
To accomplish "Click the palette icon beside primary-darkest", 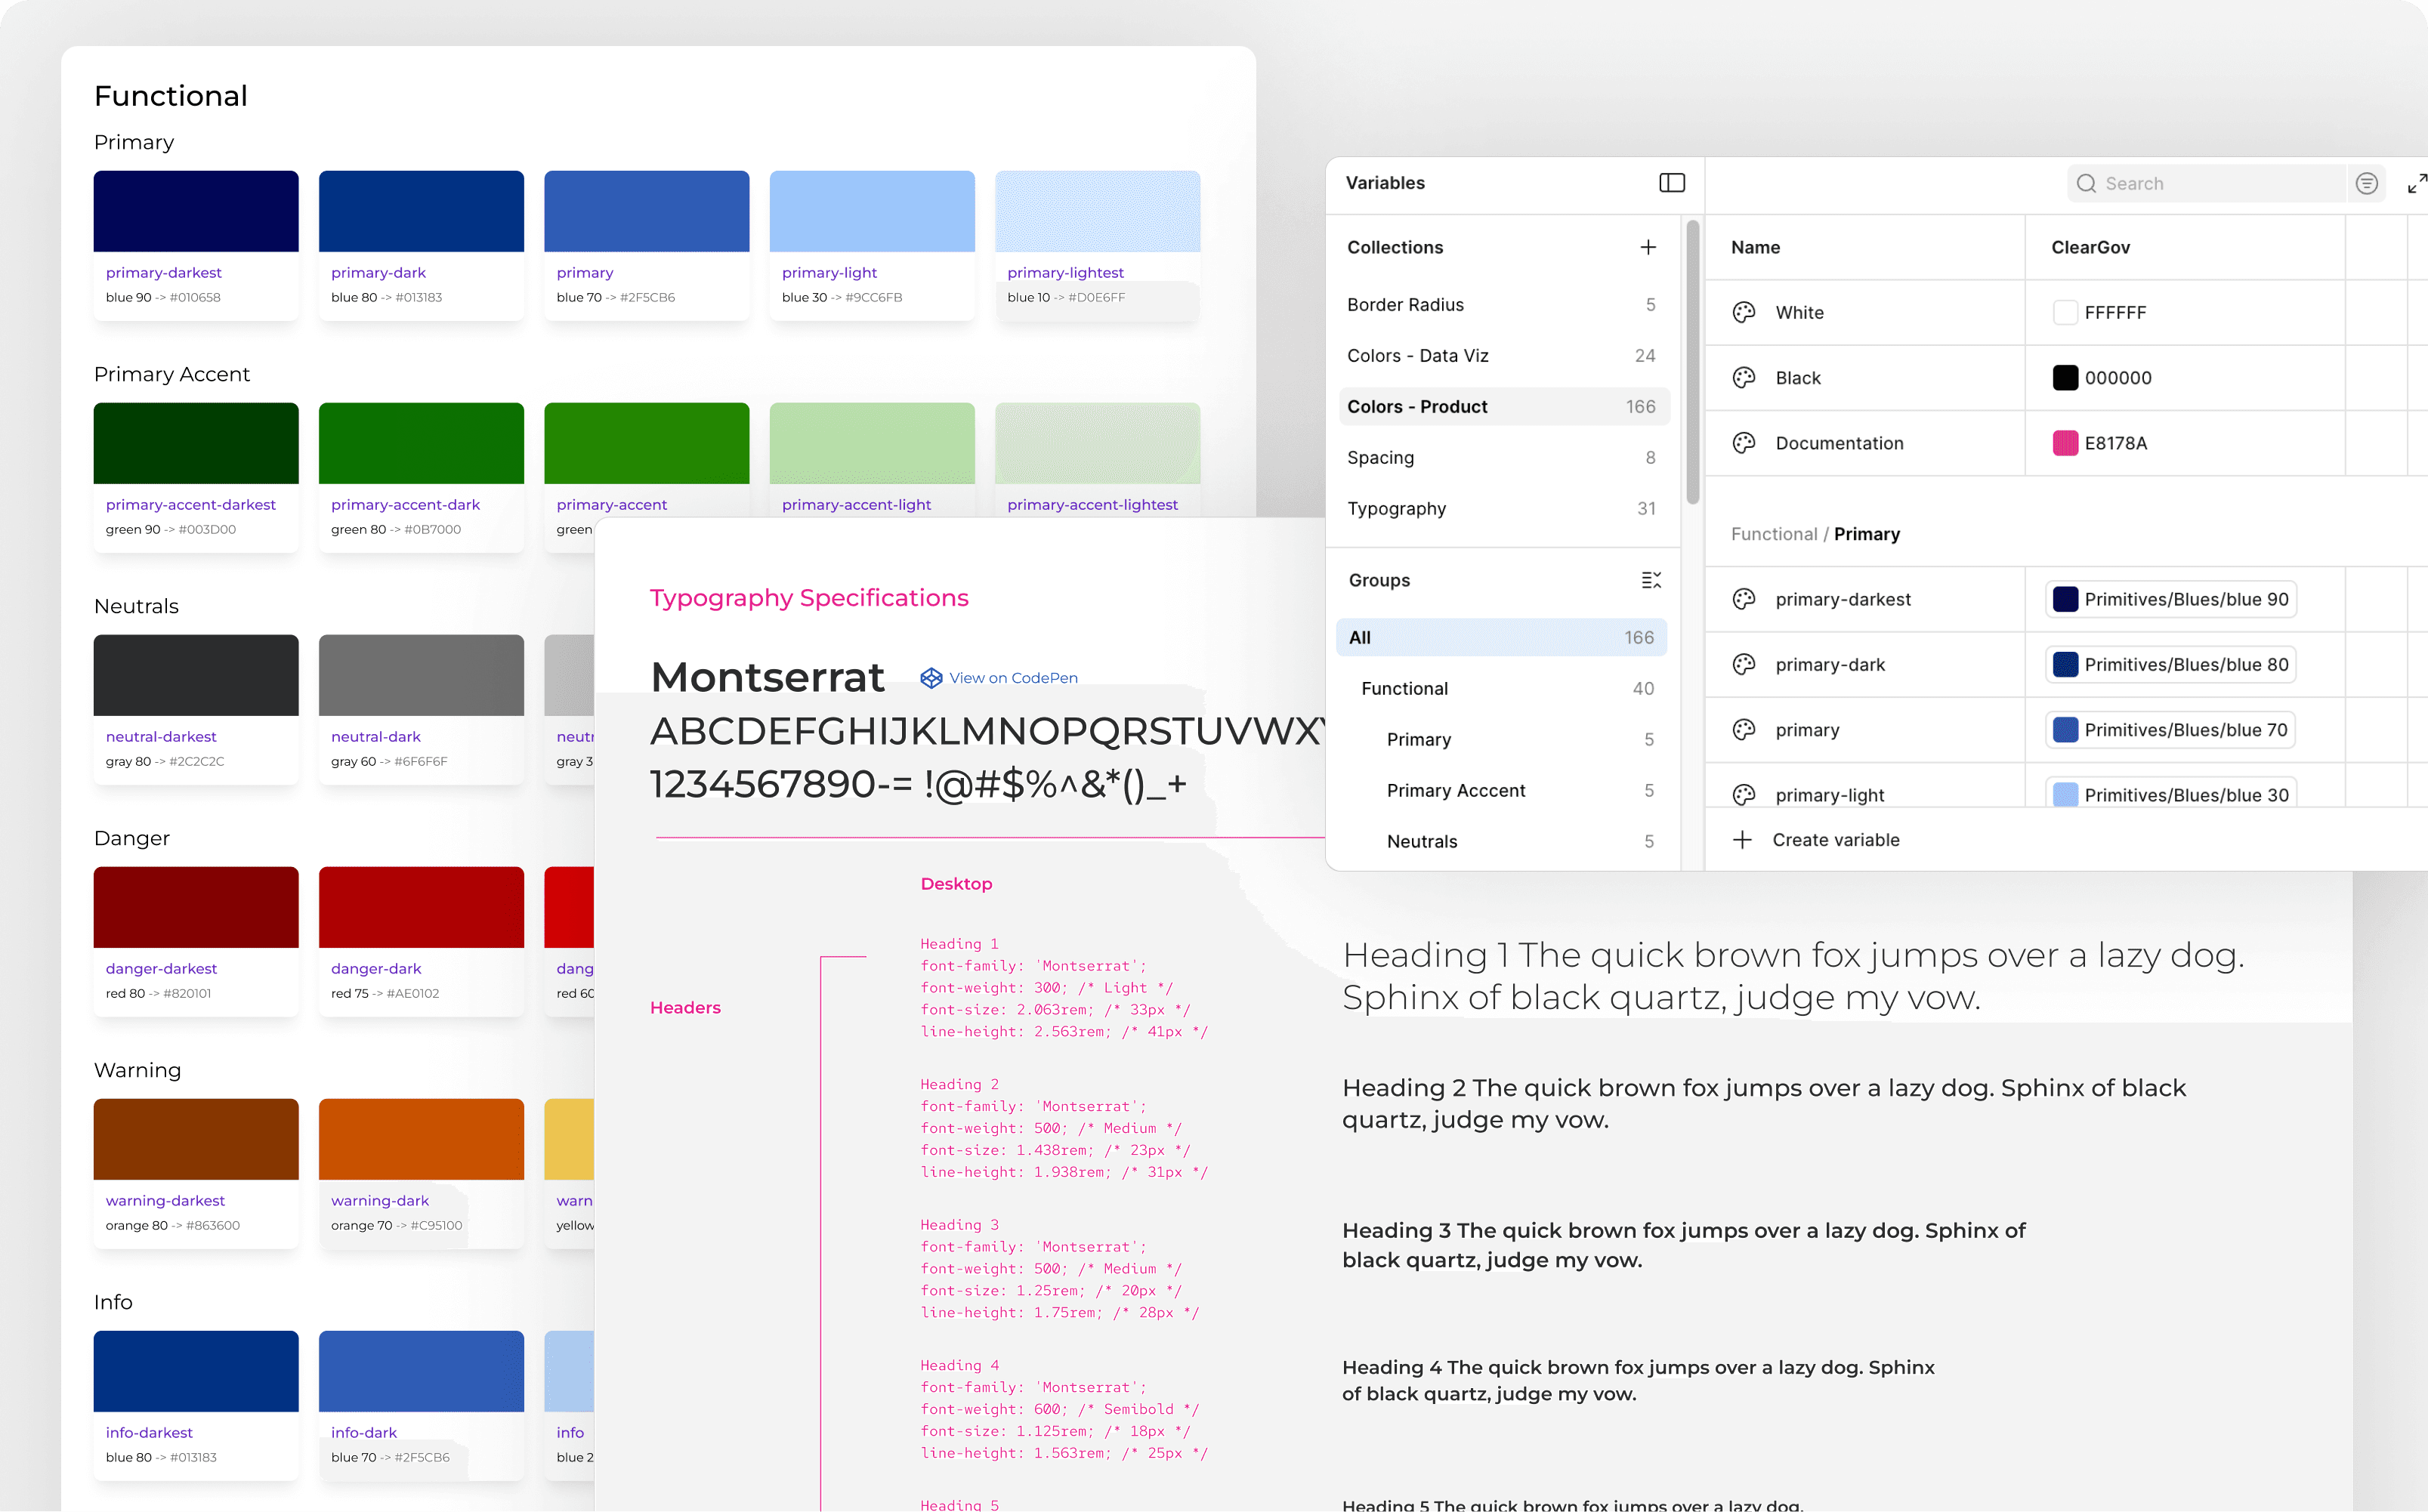I will [x=1744, y=598].
